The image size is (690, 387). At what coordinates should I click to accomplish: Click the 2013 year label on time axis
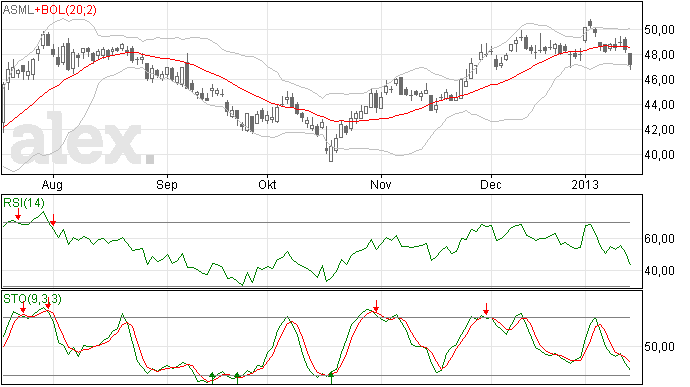[585, 184]
